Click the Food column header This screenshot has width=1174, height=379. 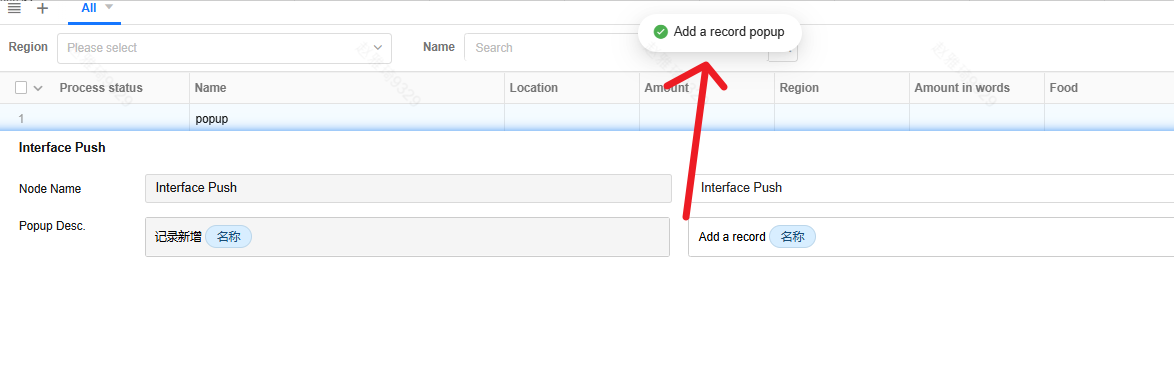1063,88
